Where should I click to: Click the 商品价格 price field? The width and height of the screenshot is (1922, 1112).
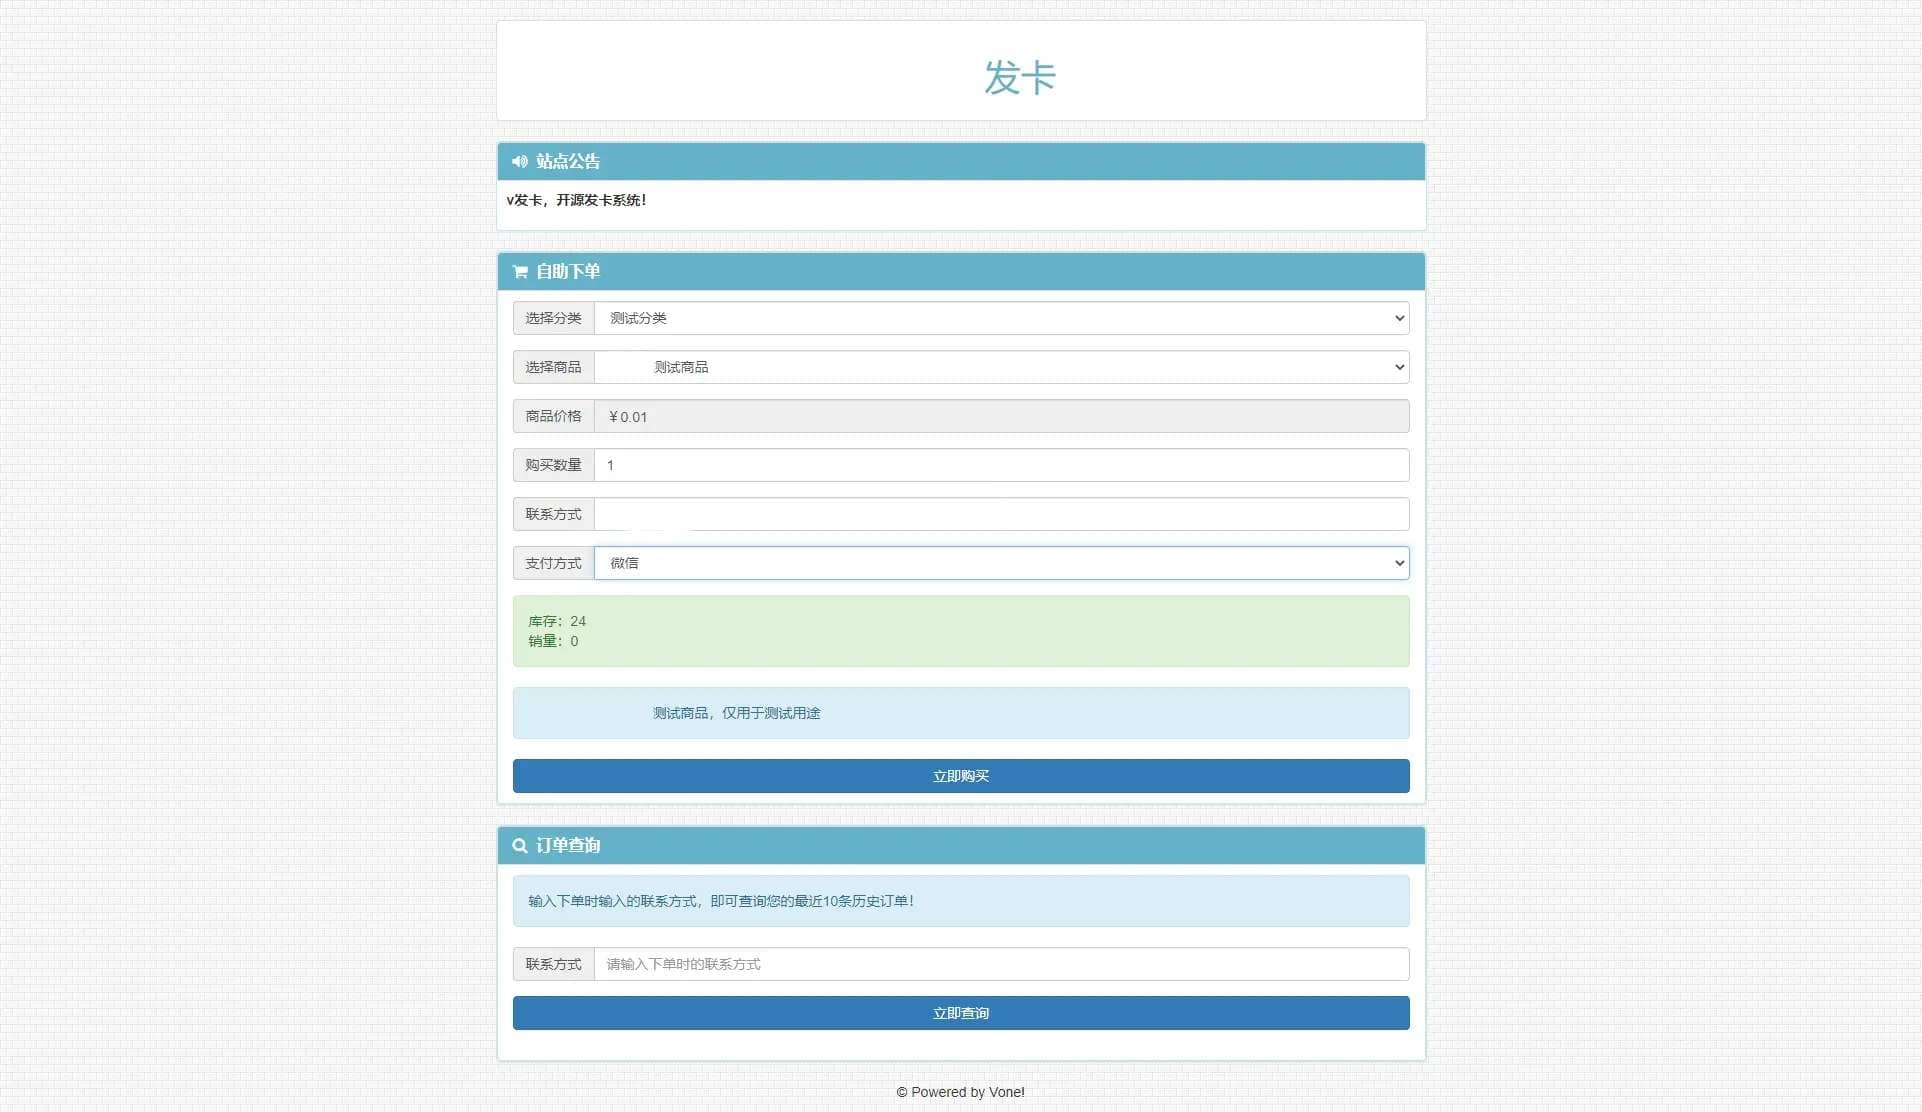click(1001, 416)
